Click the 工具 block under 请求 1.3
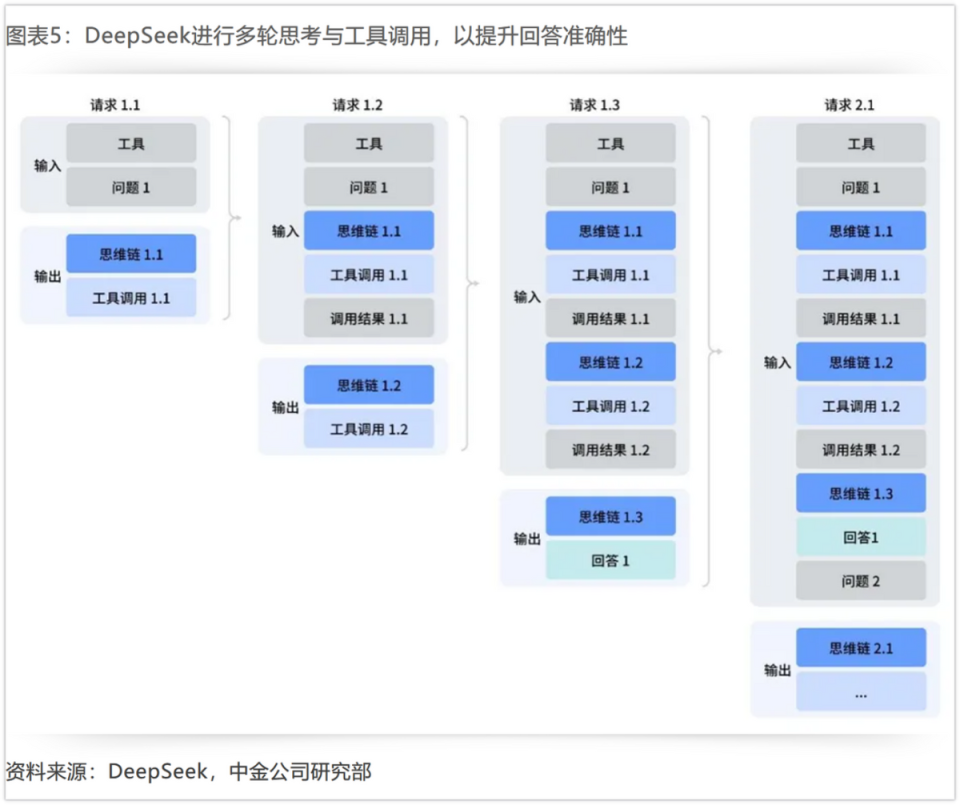Viewport: 960px width, 805px height. point(611,143)
